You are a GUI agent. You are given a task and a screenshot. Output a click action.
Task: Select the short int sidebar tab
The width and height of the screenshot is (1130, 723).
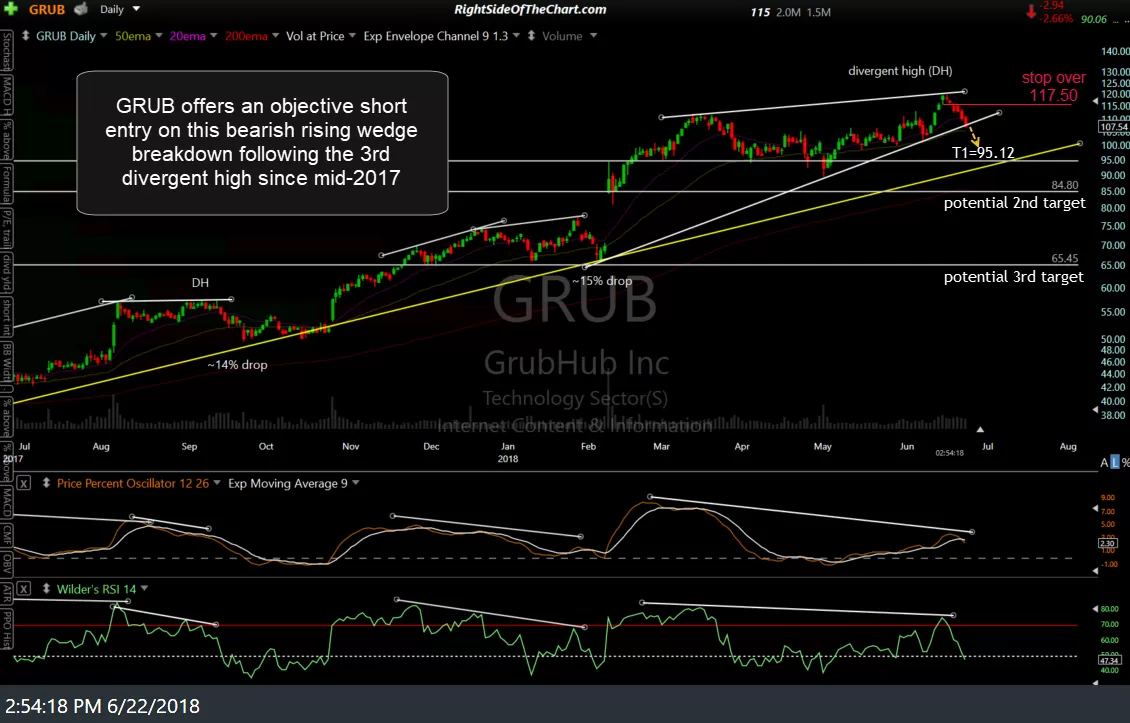tap(6, 318)
